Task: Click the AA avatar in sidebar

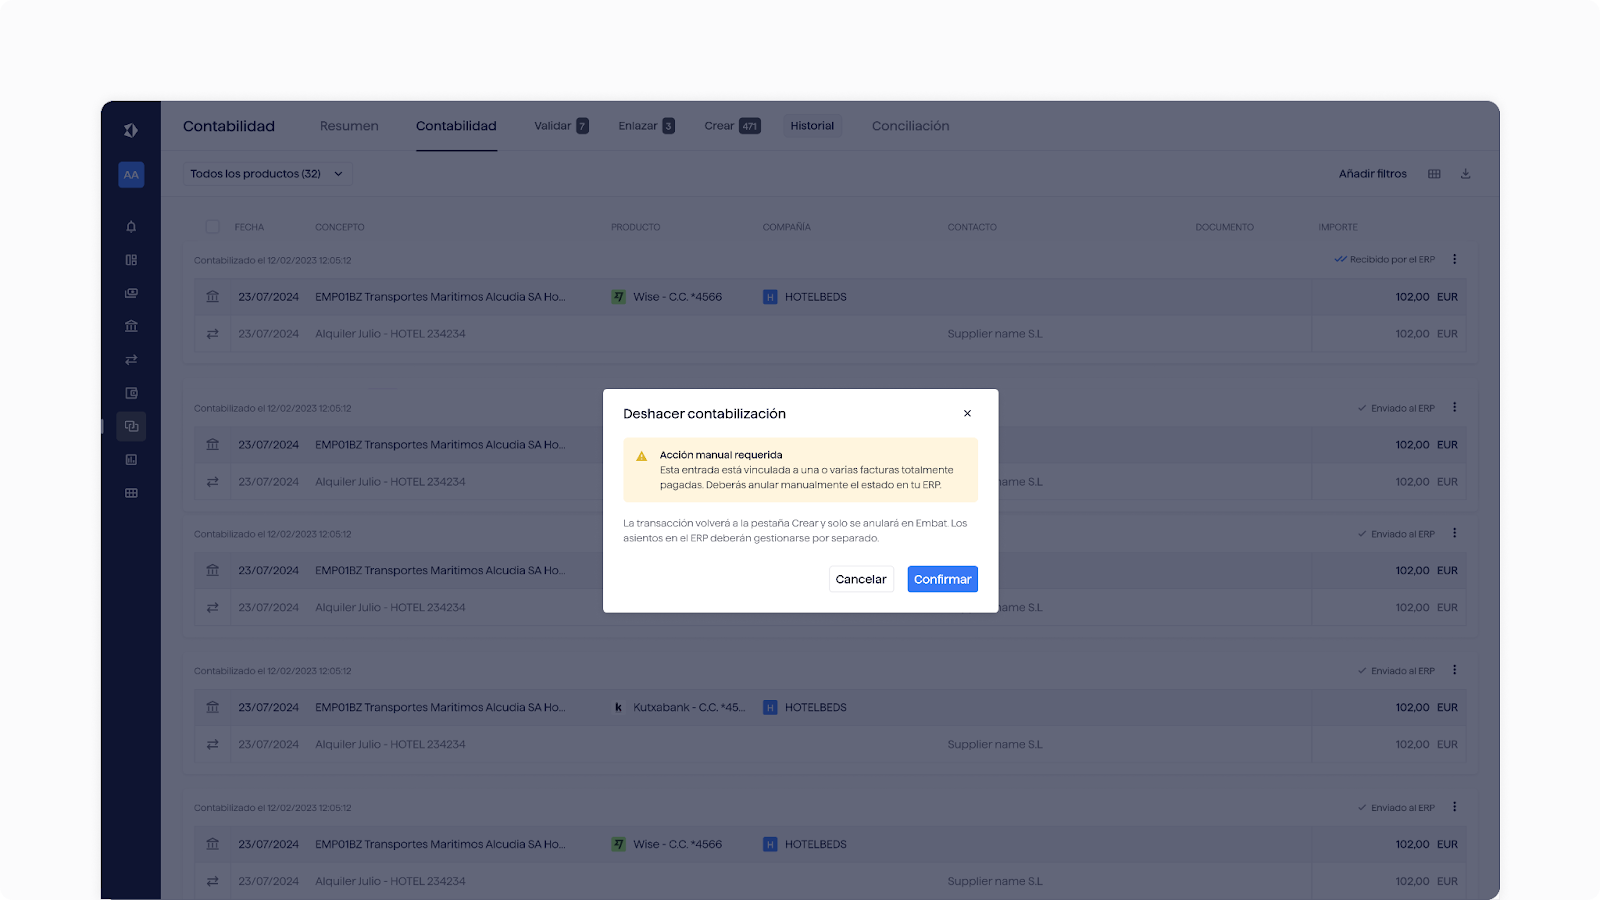Action: point(131,175)
